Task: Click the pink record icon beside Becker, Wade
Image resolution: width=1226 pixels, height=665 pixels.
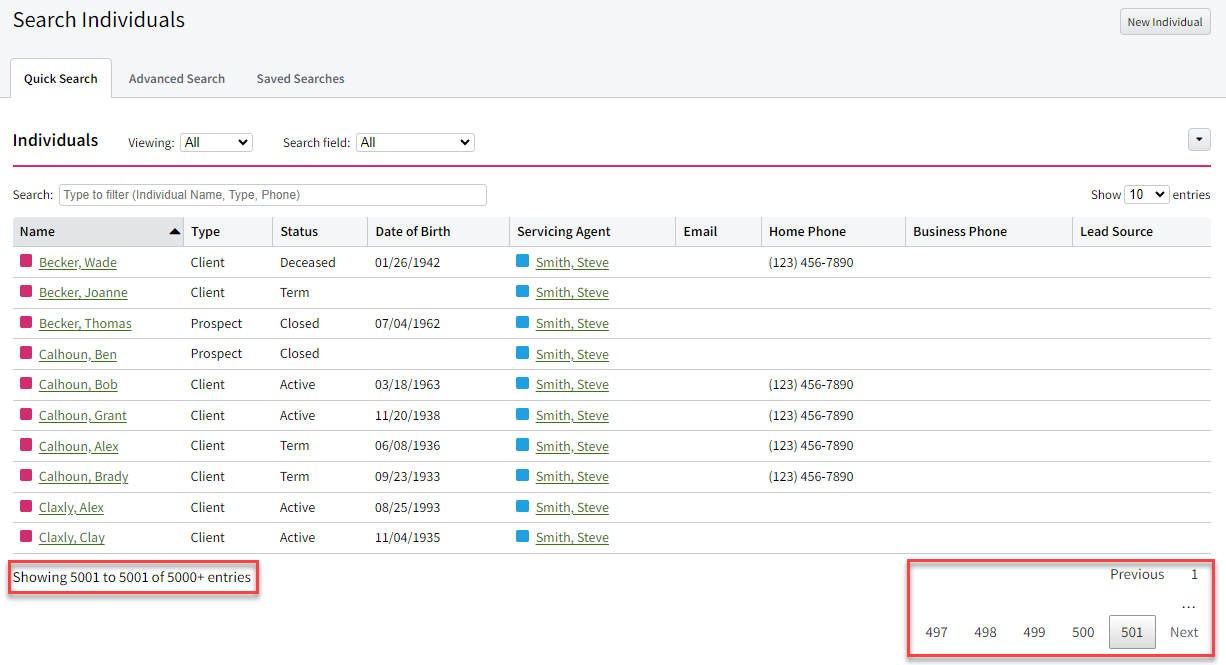Action: point(22,261)
